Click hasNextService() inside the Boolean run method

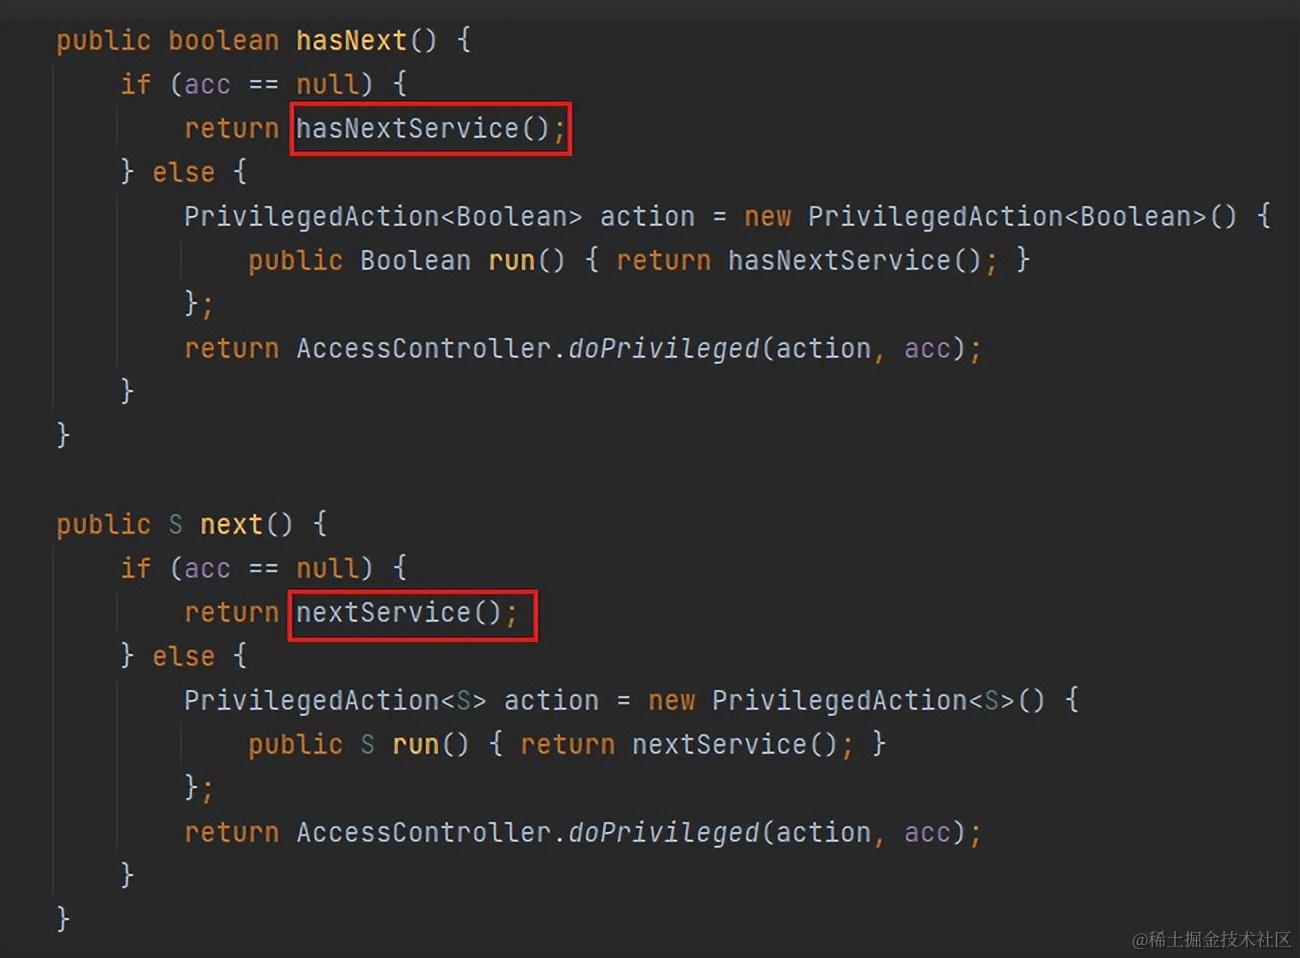(855, 261)
